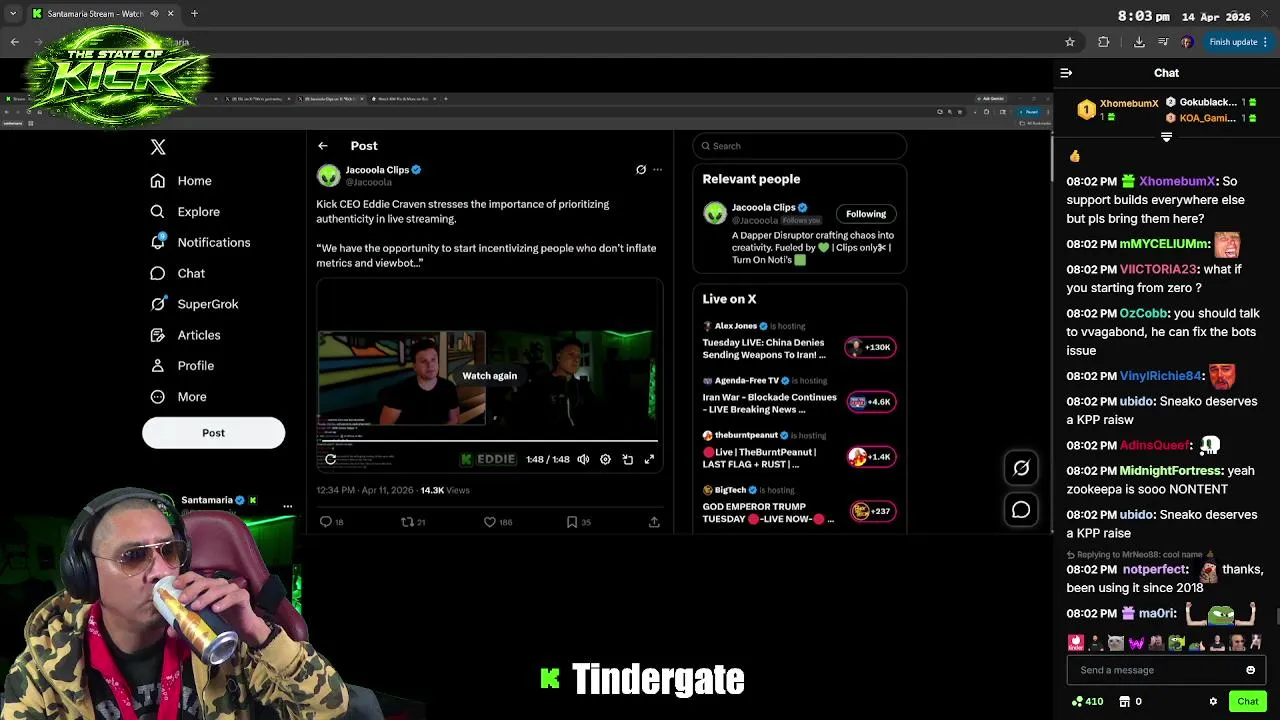Open Chrome extensions puzzle icon
Image resolution: width=1280 pixels, height=720 pixels.
pyautogui.click(x=1103, y=42)
